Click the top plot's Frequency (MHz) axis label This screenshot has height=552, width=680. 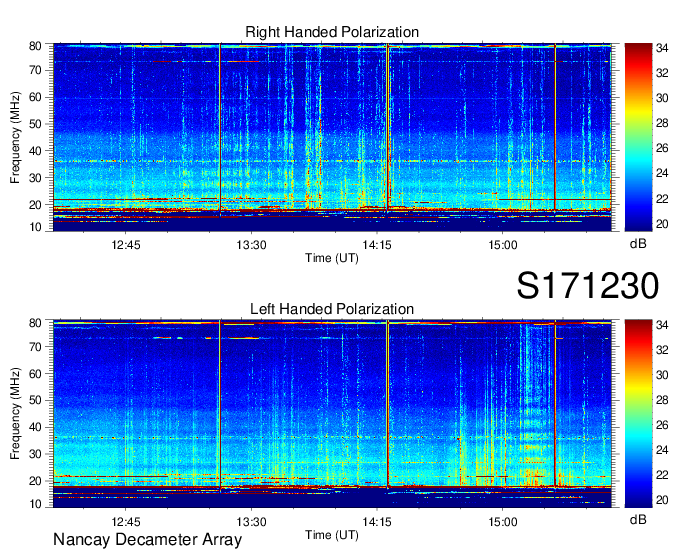point(15,137)
